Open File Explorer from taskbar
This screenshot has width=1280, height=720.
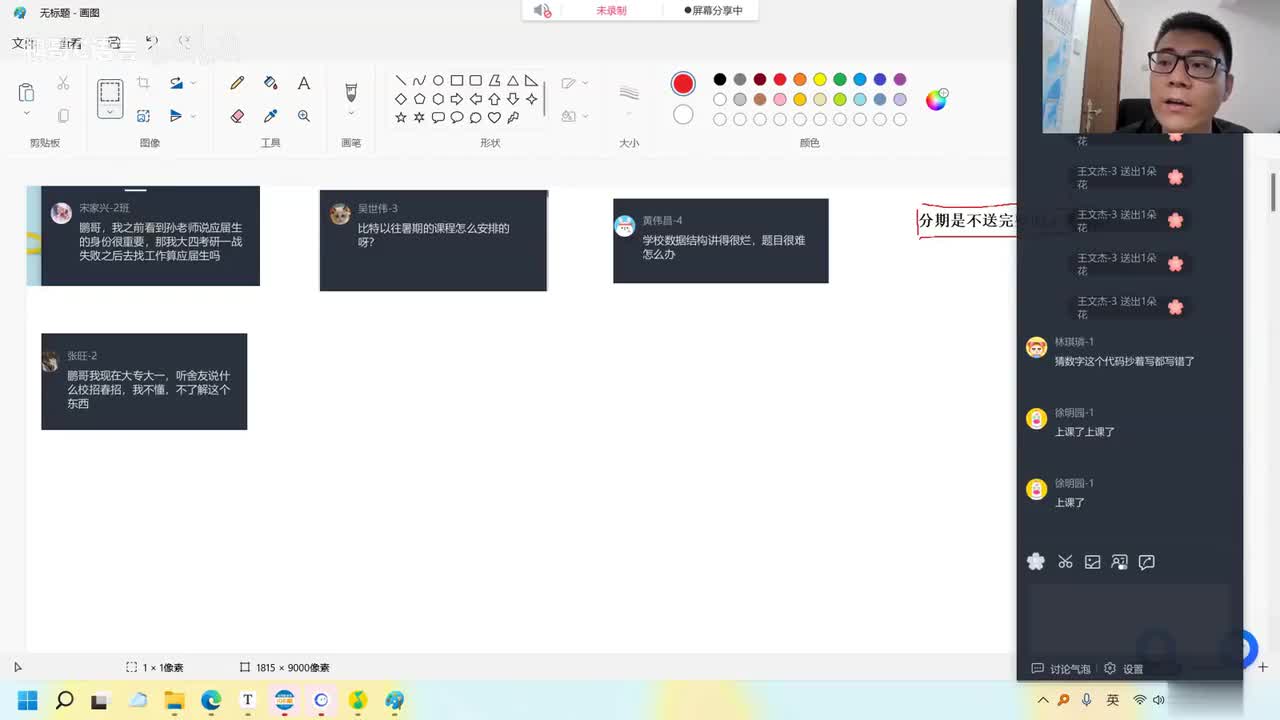174,700
